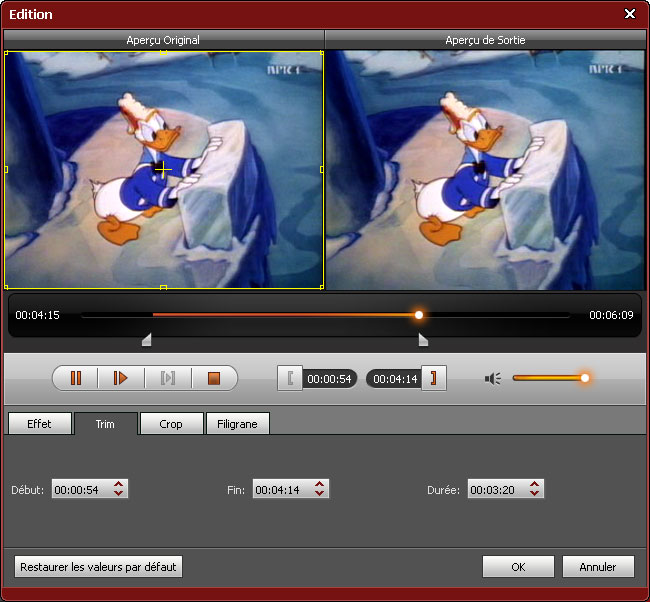Click the play button
Viewport: 650px width, 602px height.
tap(121, 378)
